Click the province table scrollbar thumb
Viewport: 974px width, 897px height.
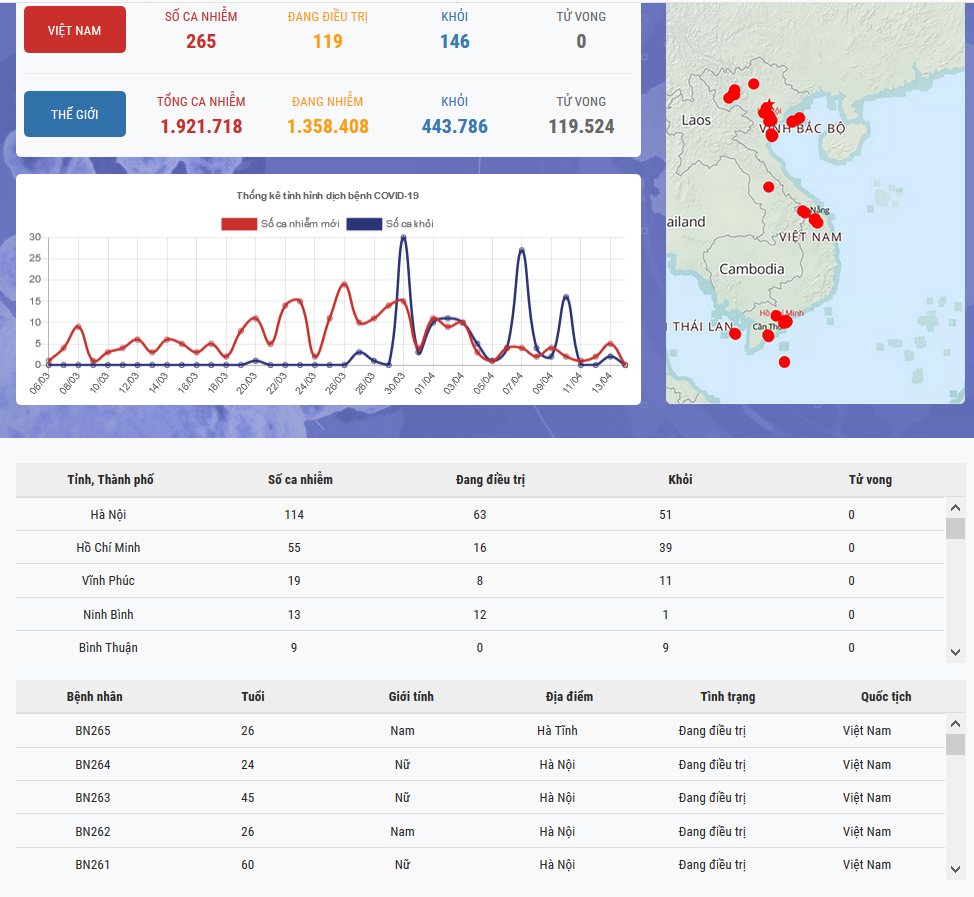[955, 529]
